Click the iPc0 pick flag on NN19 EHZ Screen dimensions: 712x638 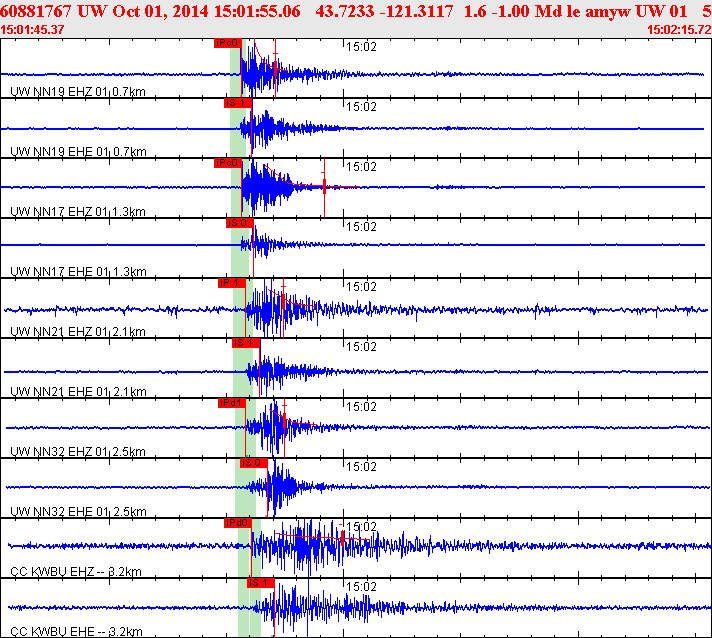pos(227,43)
